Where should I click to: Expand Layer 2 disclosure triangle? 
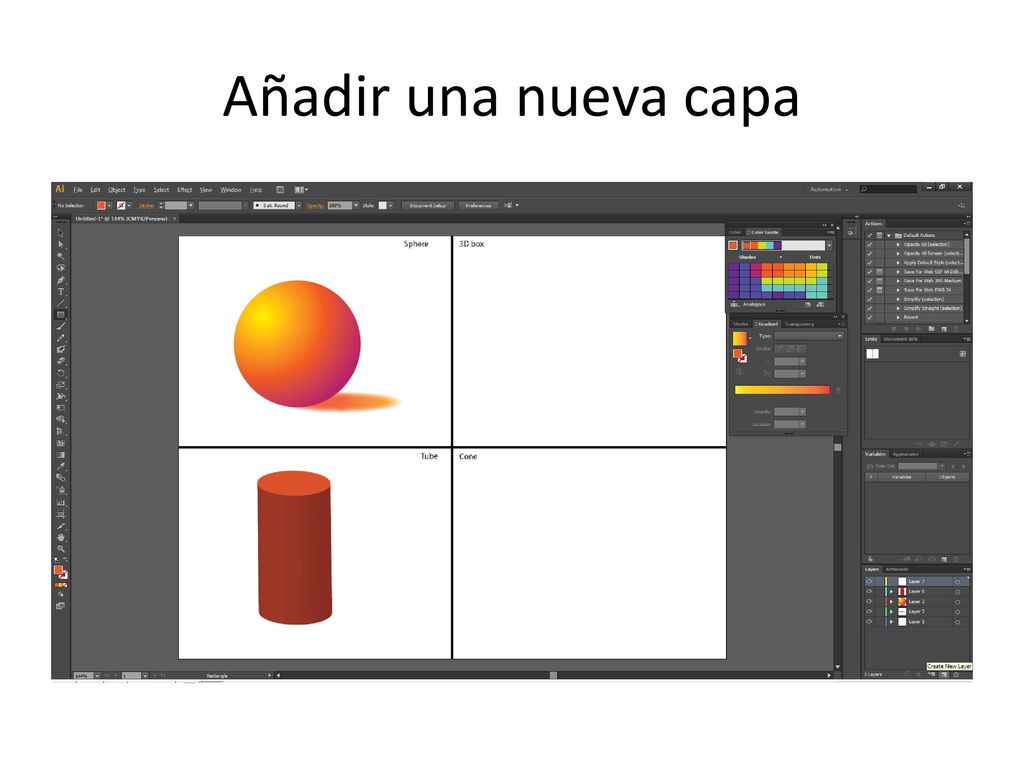coord(891,601)
